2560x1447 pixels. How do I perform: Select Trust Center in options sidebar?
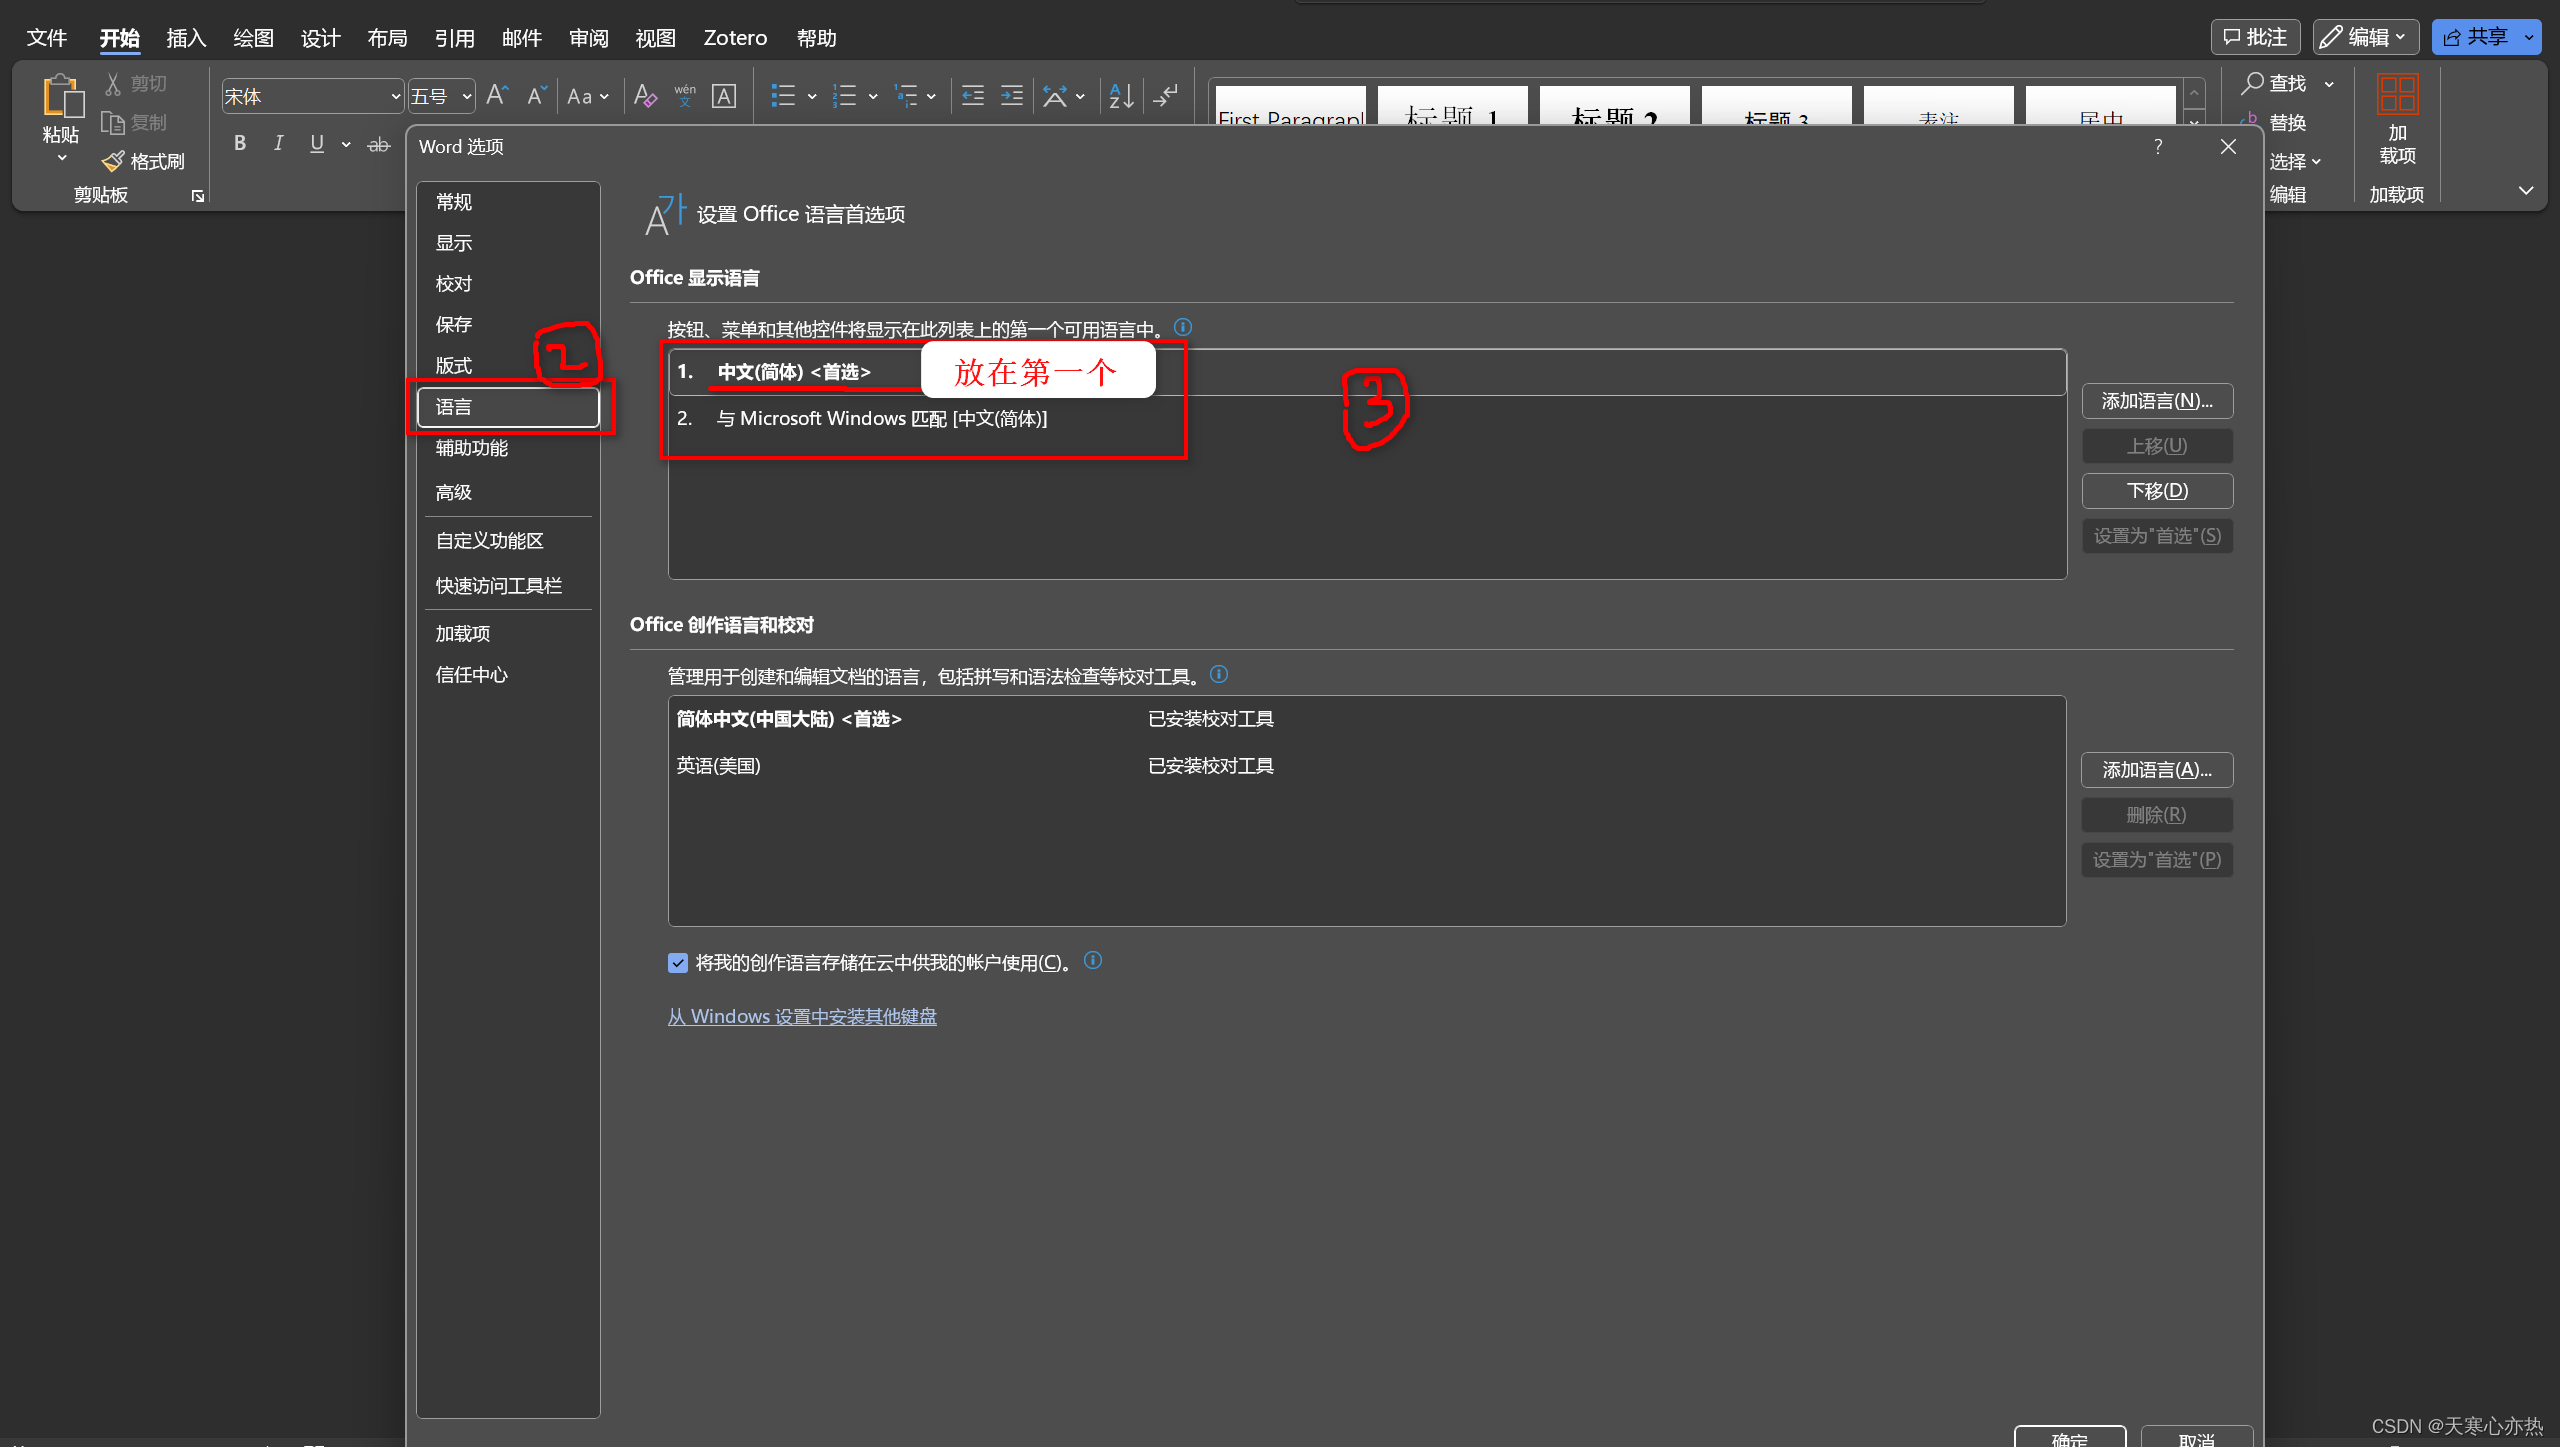[472, 675]
